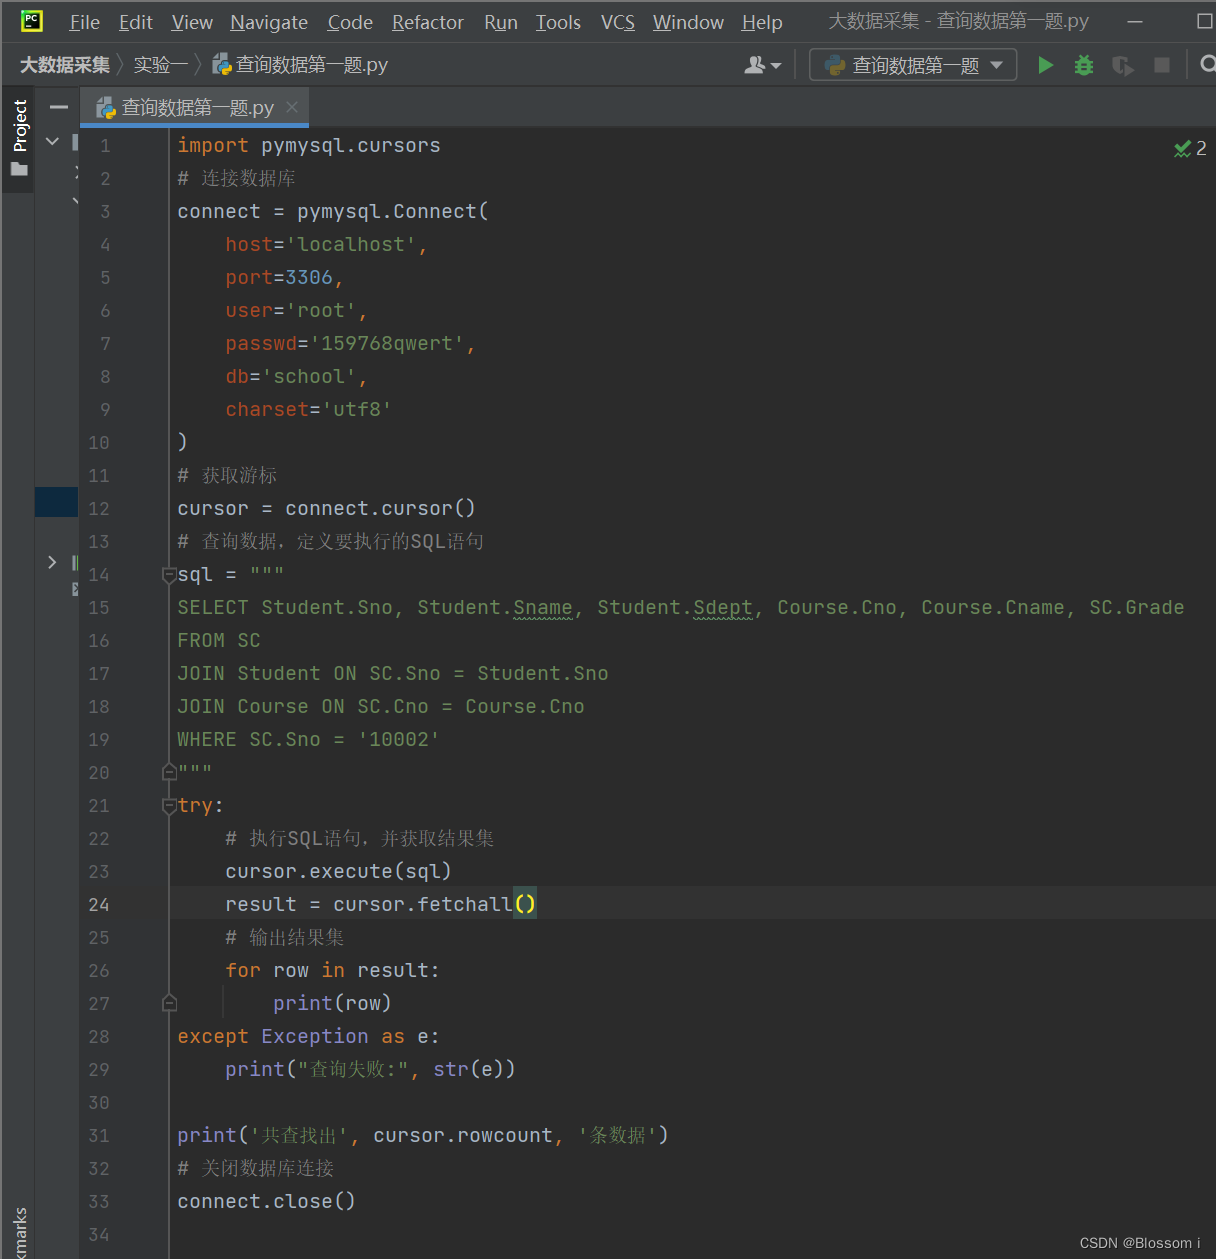
Task: Click the 'port=3306' parameter
Action: (284, 277)
